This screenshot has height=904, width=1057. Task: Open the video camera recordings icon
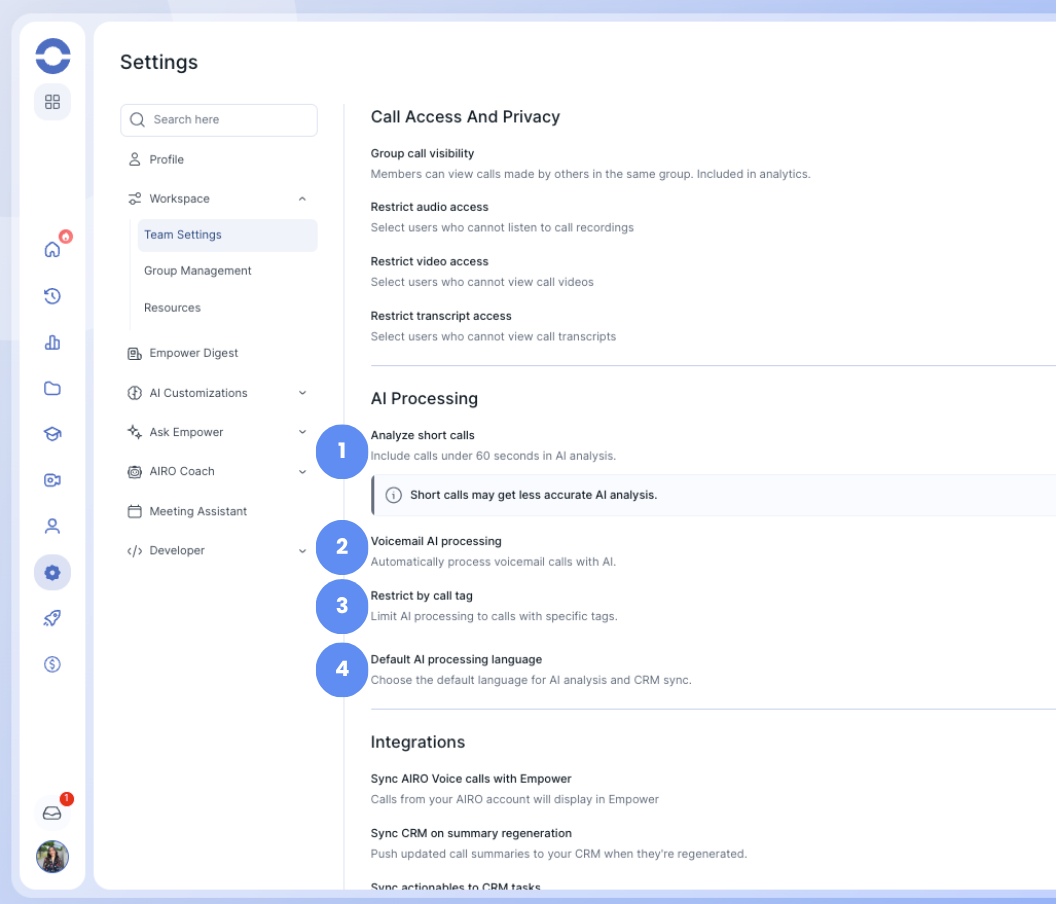[x=53, y=480]
